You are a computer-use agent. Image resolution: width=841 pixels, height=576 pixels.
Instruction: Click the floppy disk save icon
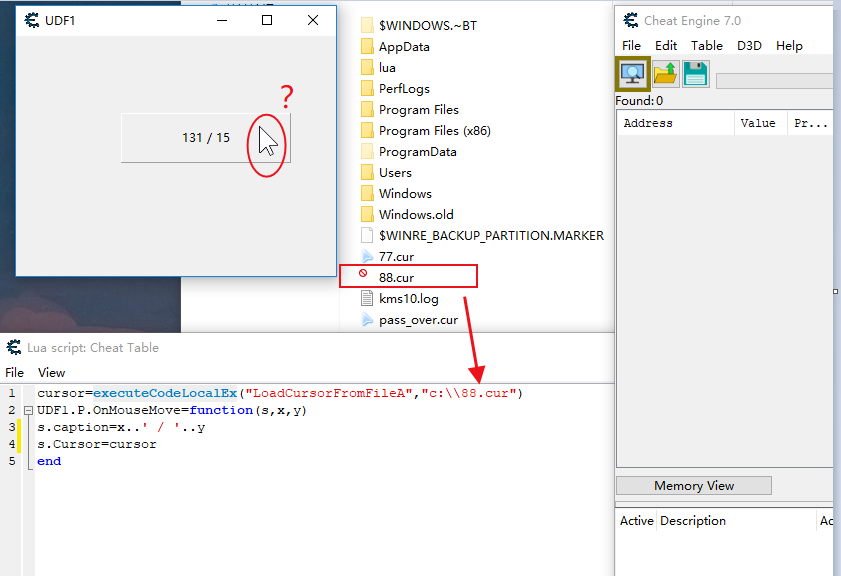tap(695, 73)
